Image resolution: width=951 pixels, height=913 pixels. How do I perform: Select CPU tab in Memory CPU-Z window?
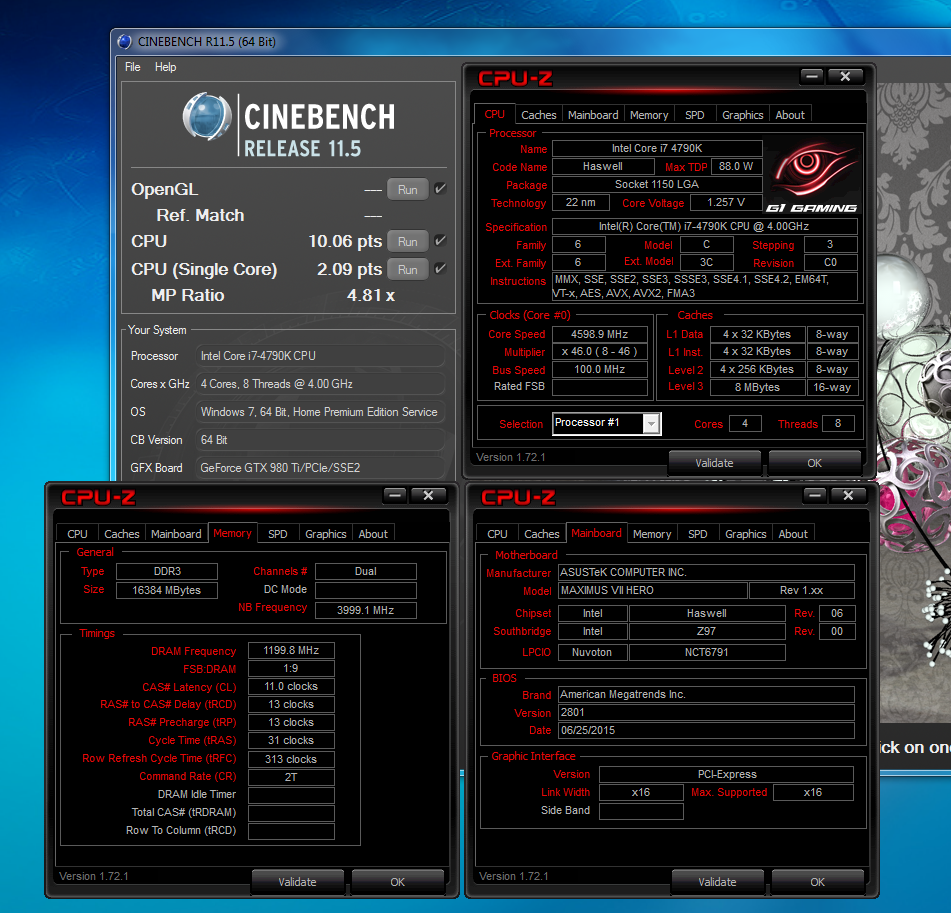(77, 534)
